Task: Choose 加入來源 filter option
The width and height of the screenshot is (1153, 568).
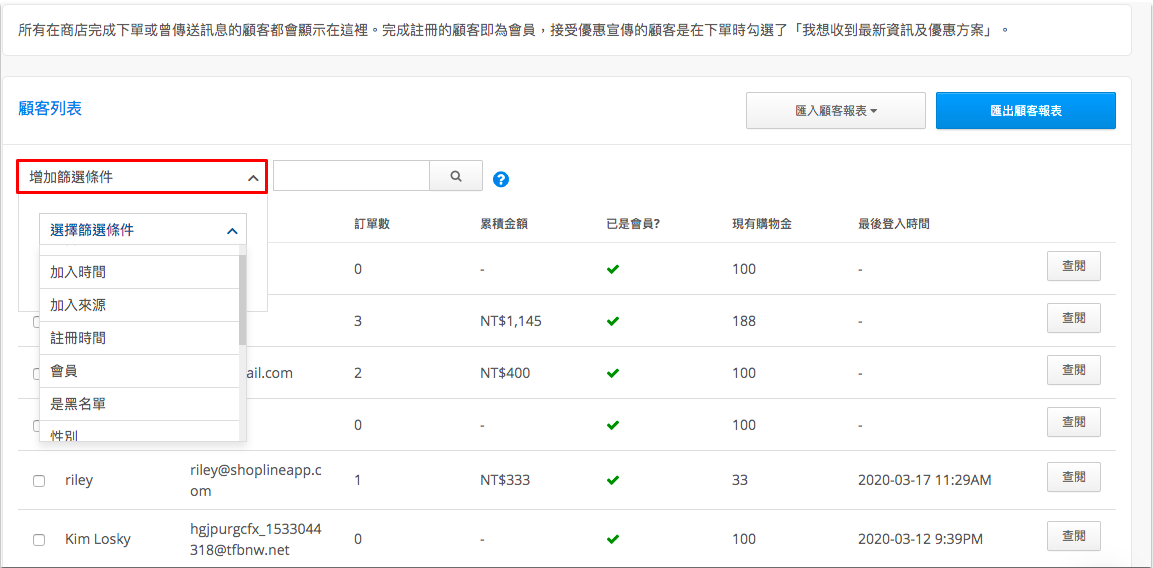Action: 140,305
